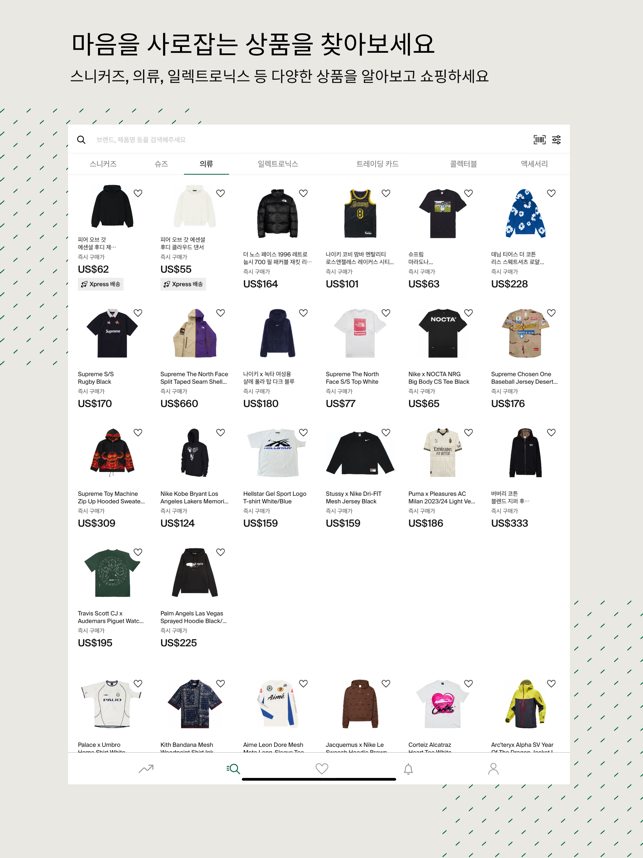Switch to the 스니커즈 tab
The image size is (643, 858).
(x=103, y=164)
